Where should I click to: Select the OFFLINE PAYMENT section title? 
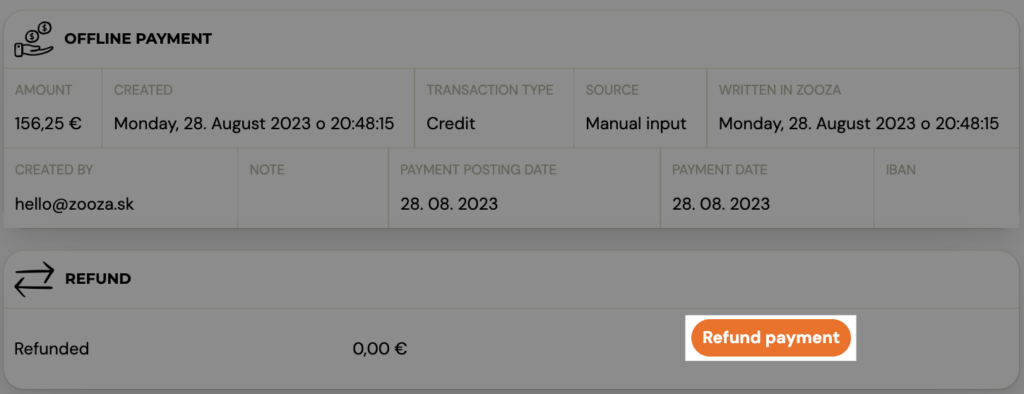coord(138,39)
